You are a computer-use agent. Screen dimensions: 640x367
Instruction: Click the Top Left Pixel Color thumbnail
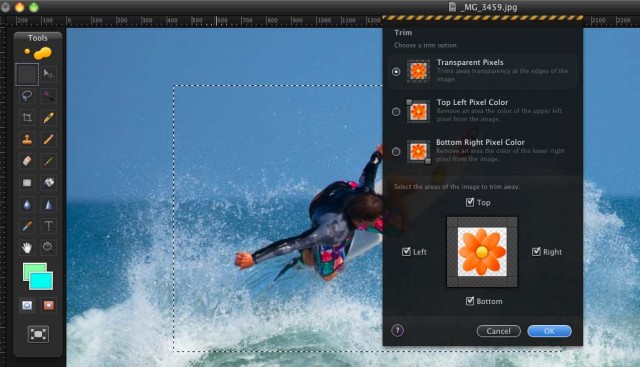418,111
